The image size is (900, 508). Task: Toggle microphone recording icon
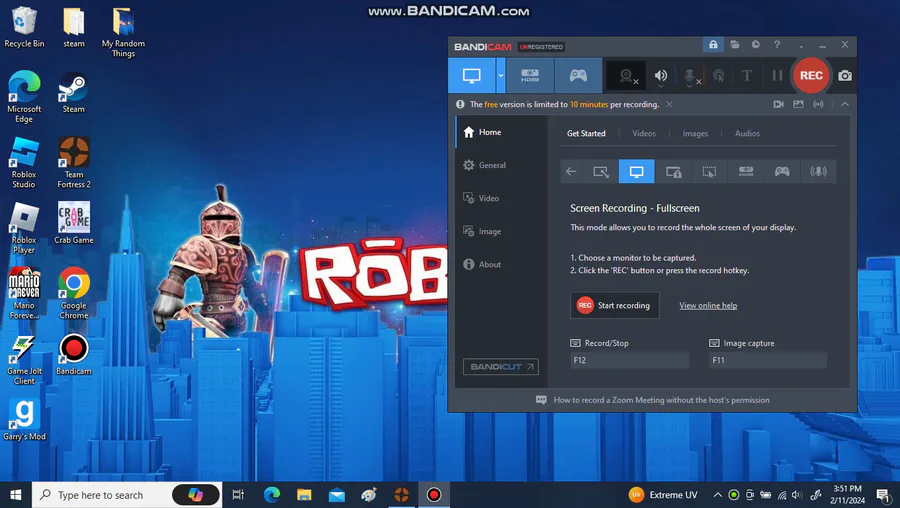[x=690, y=76]
